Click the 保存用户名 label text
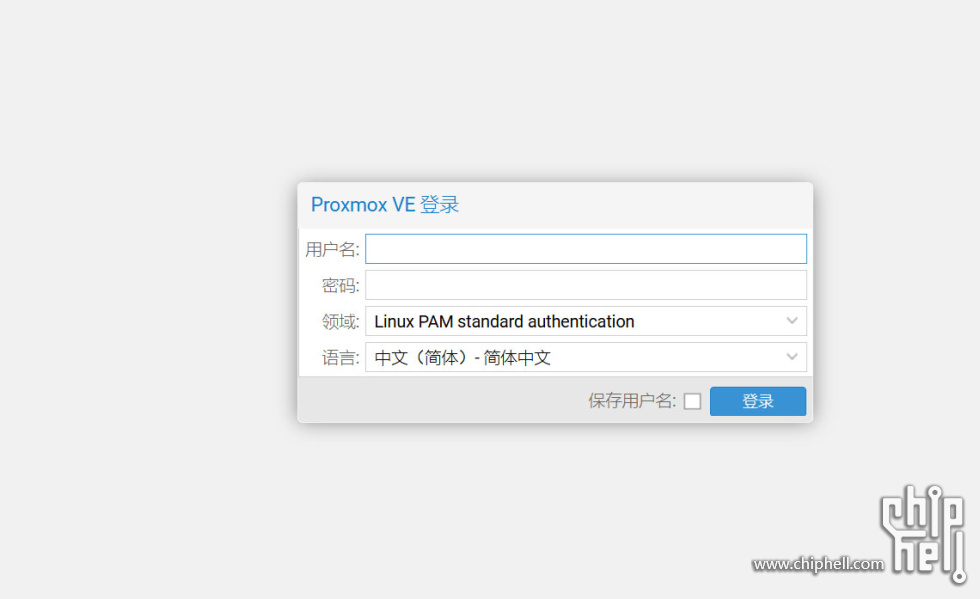The width and height of the screenshot is (980, 599). (x=632, y=401)
